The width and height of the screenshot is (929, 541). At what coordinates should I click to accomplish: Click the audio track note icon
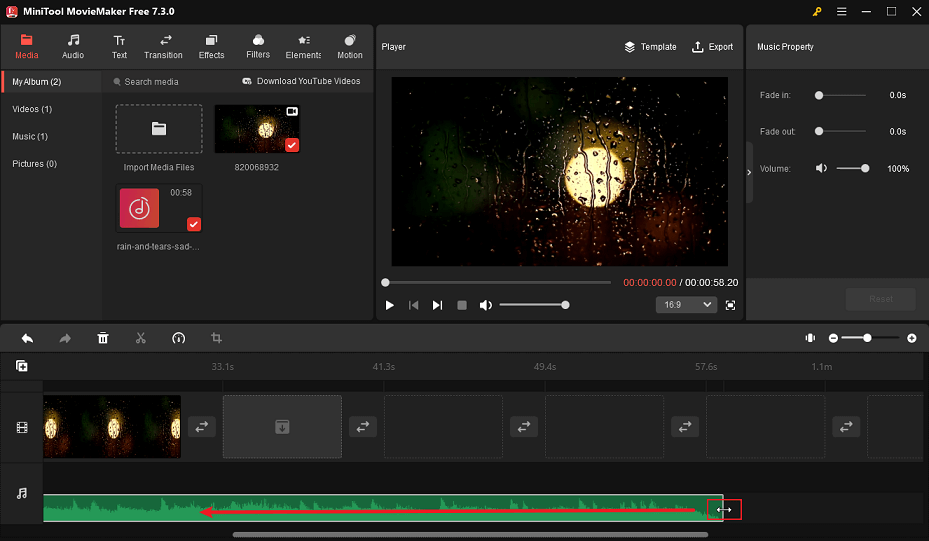click(22, 493)
